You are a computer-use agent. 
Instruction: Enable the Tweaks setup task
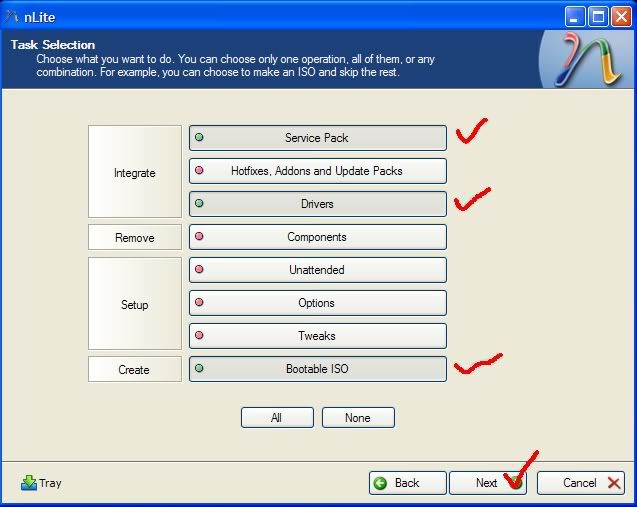click(318, 336)
